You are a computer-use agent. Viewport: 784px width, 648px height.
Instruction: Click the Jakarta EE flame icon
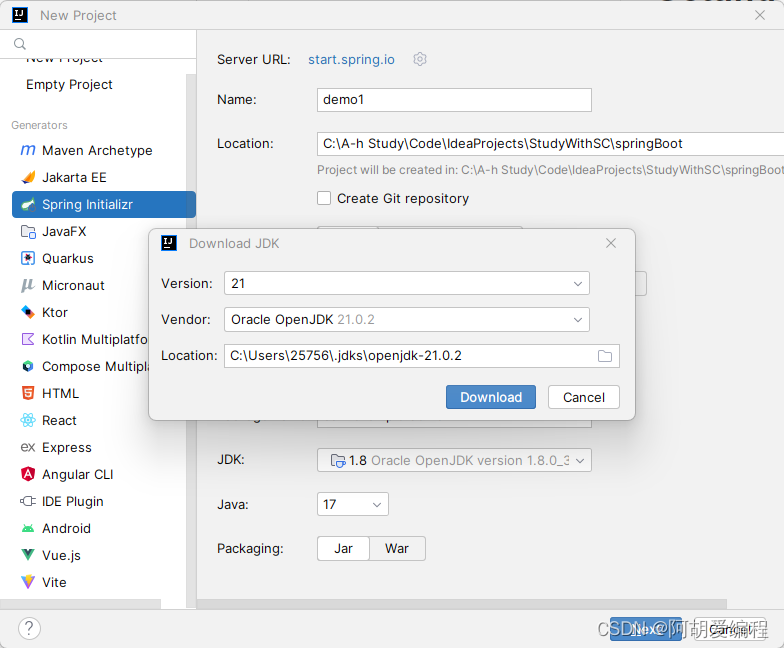[x=28, y=177]
